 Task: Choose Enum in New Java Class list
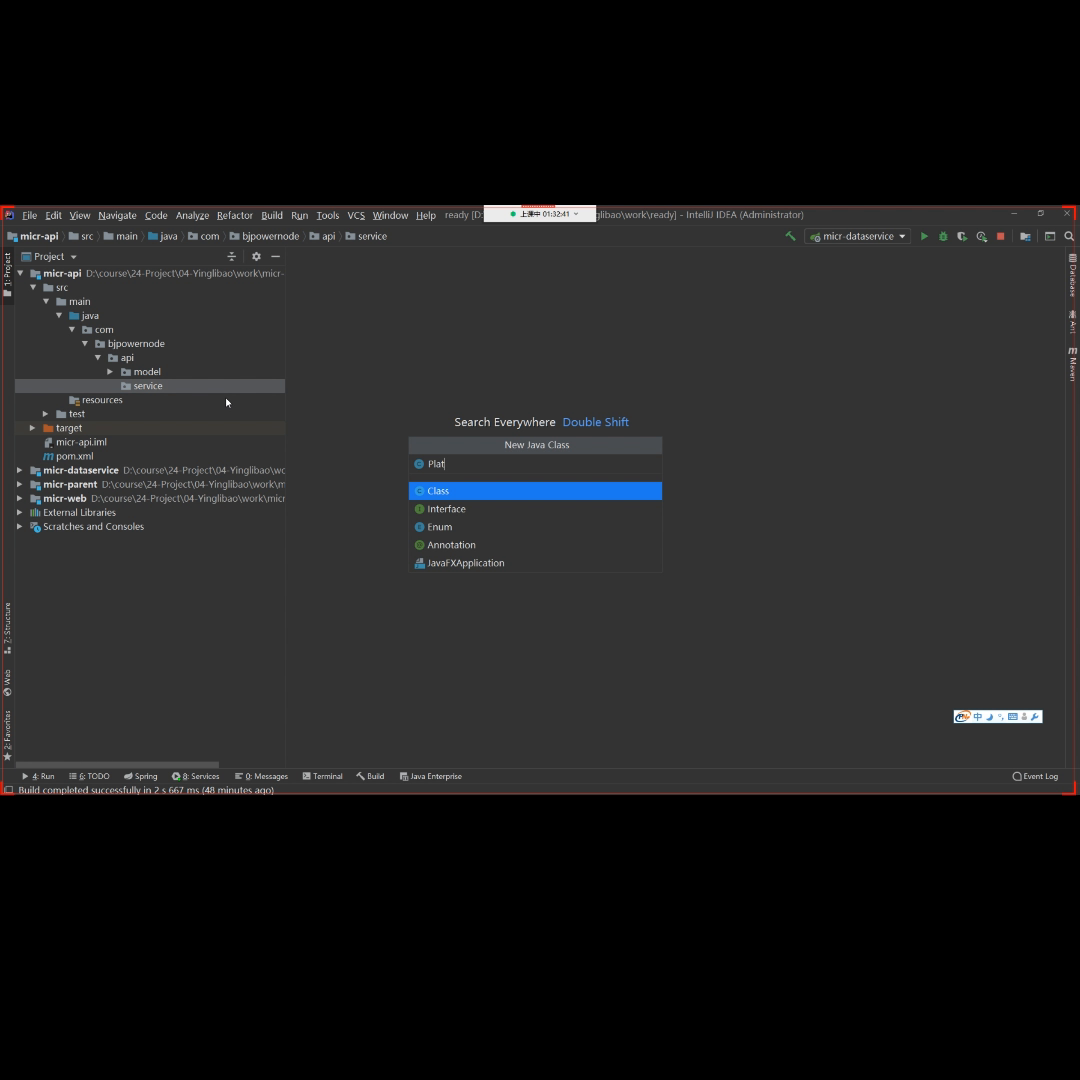pos(535,527)
